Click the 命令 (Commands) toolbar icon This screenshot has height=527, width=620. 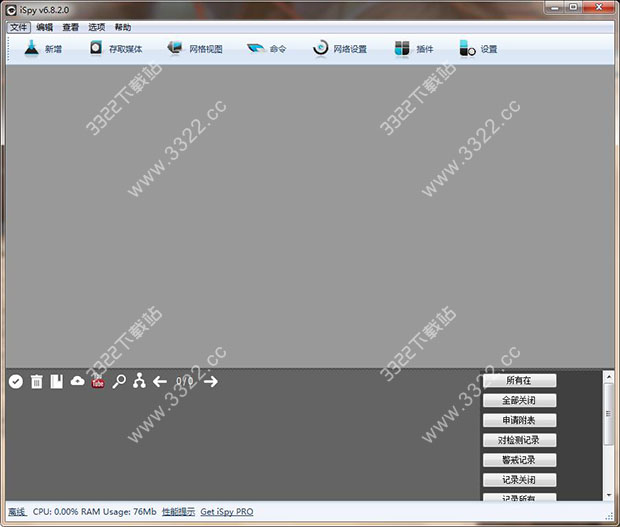(256, 48)
